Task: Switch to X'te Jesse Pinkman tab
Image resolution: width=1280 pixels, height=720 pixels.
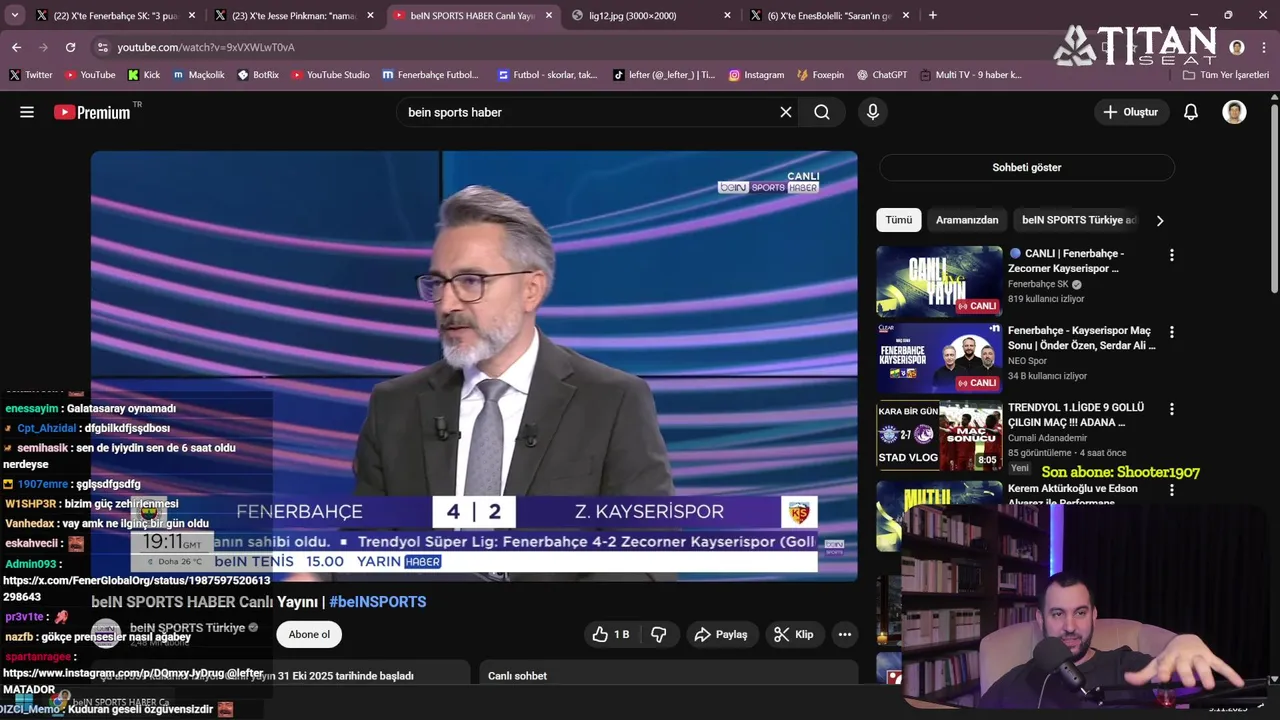Action: click(x=294, y=15)
